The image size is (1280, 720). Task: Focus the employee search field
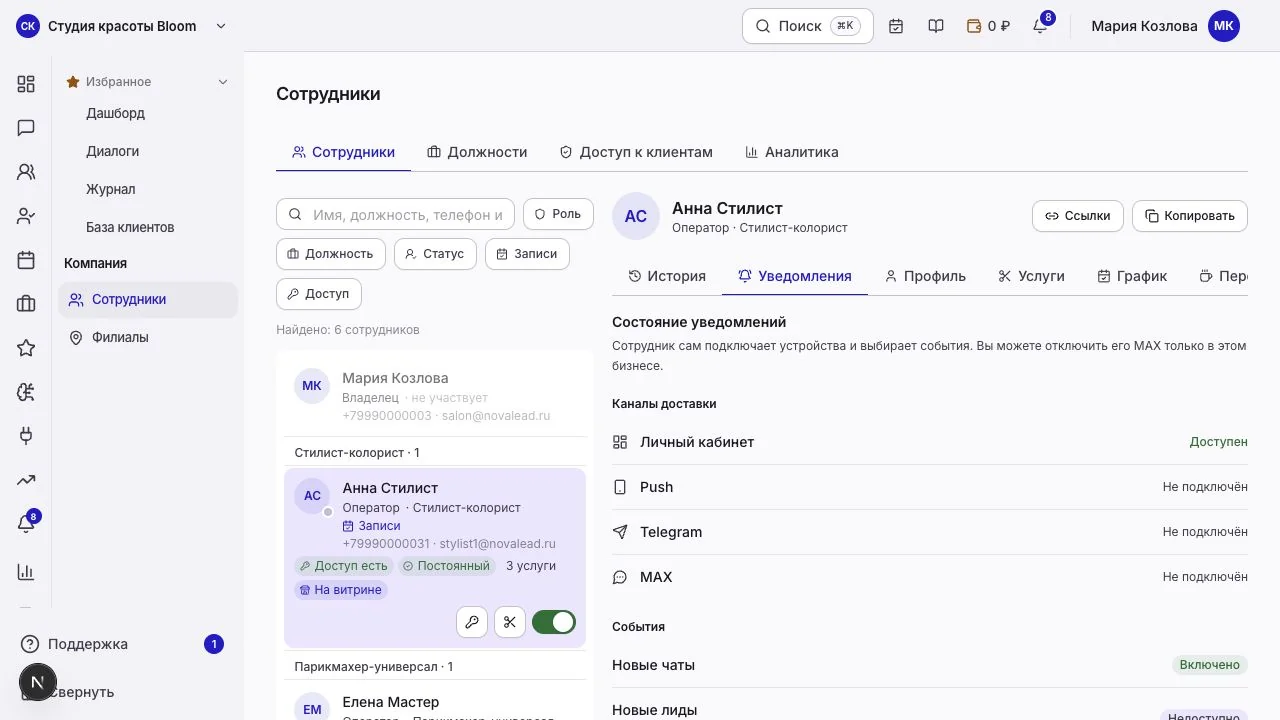[x=395, y=214]
